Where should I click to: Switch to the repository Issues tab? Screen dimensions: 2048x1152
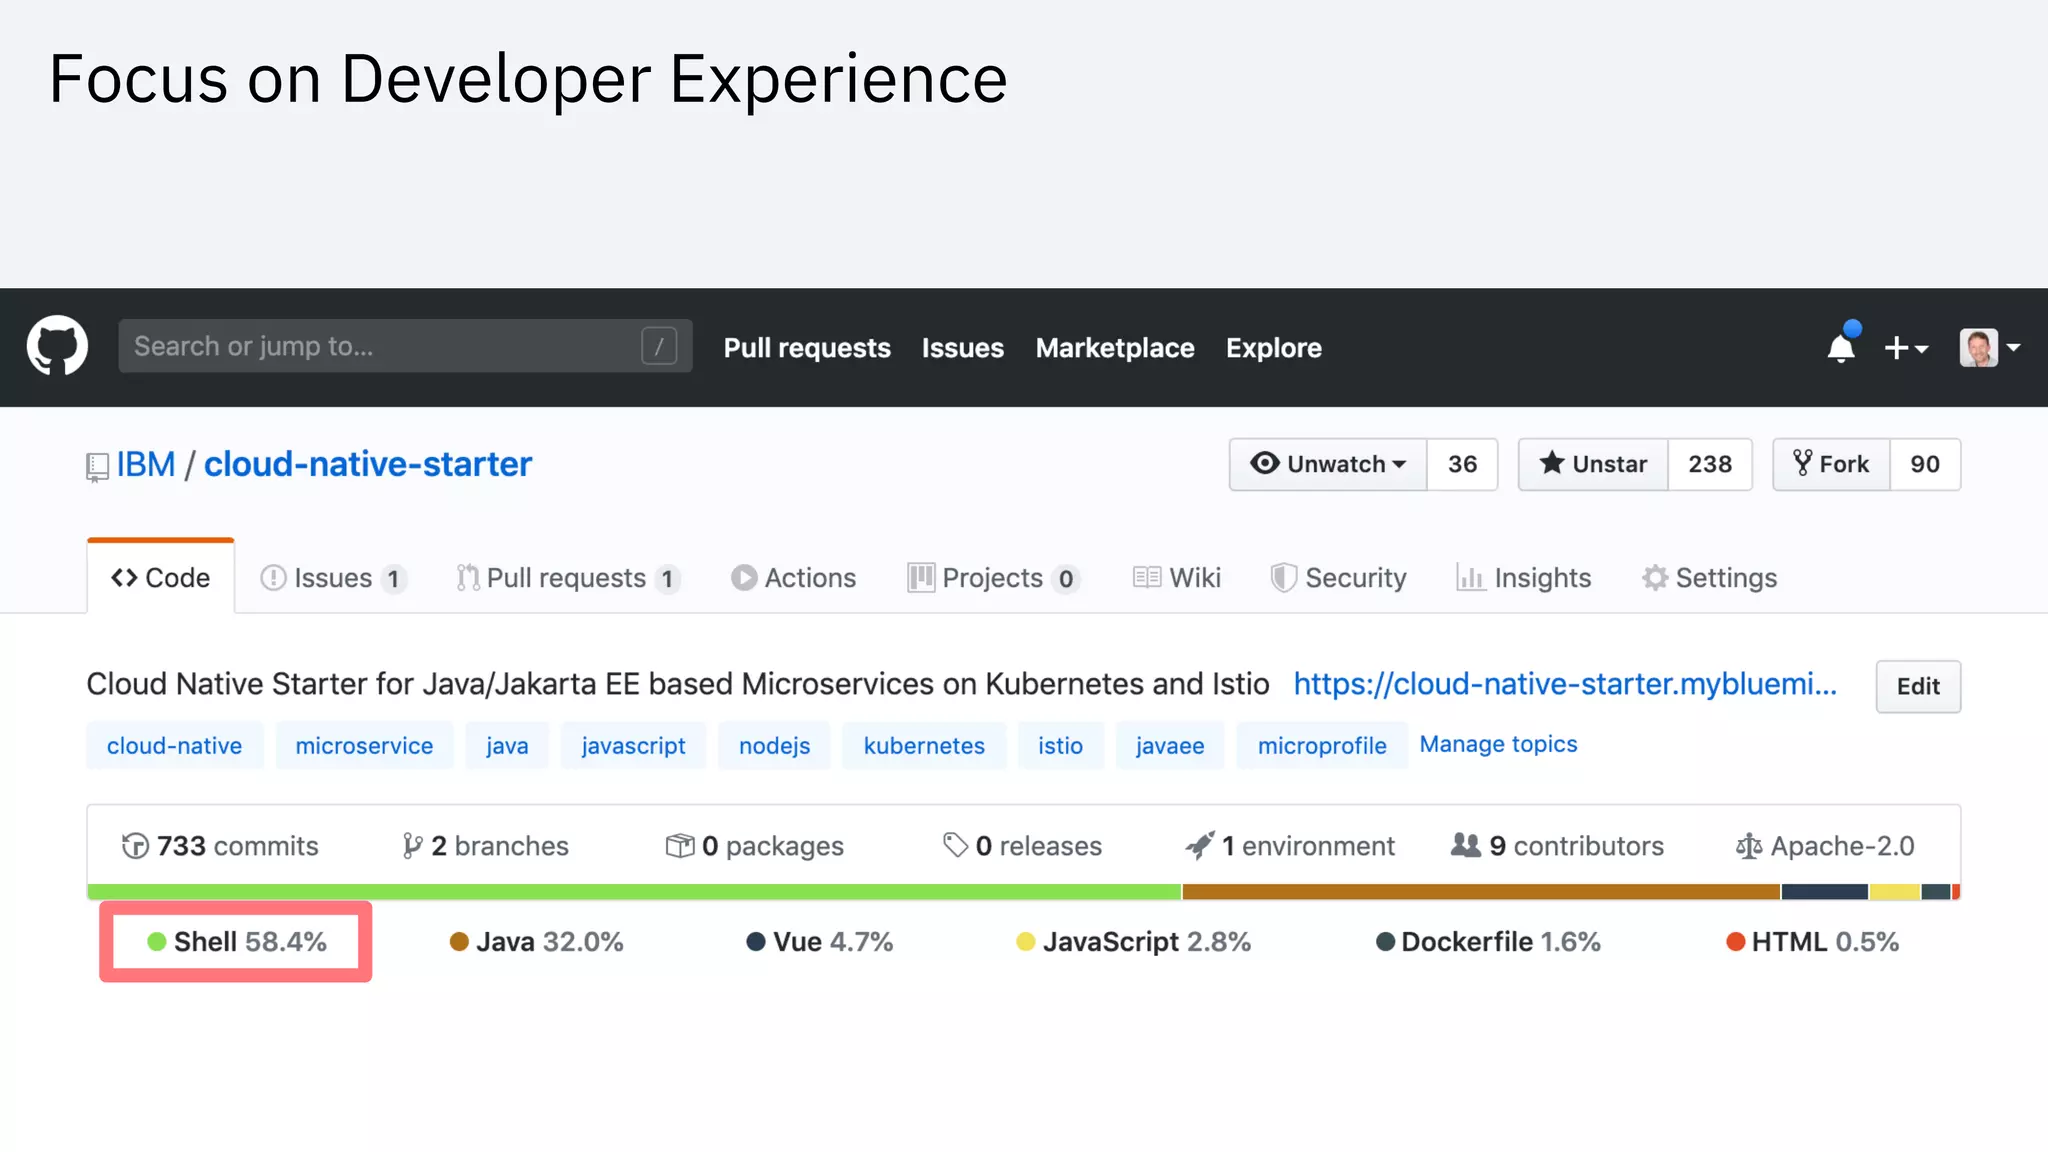pyautogui.click(x=333, y=578)
